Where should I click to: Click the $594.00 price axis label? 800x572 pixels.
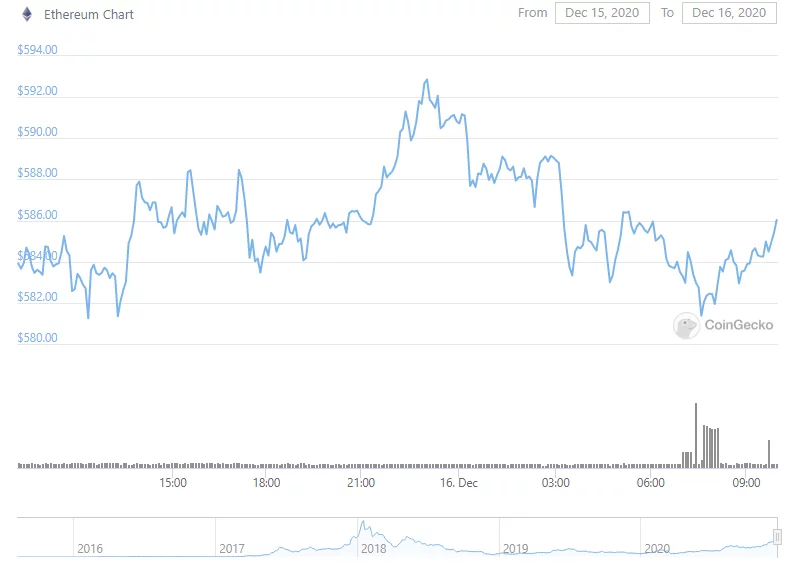[37, 49]
